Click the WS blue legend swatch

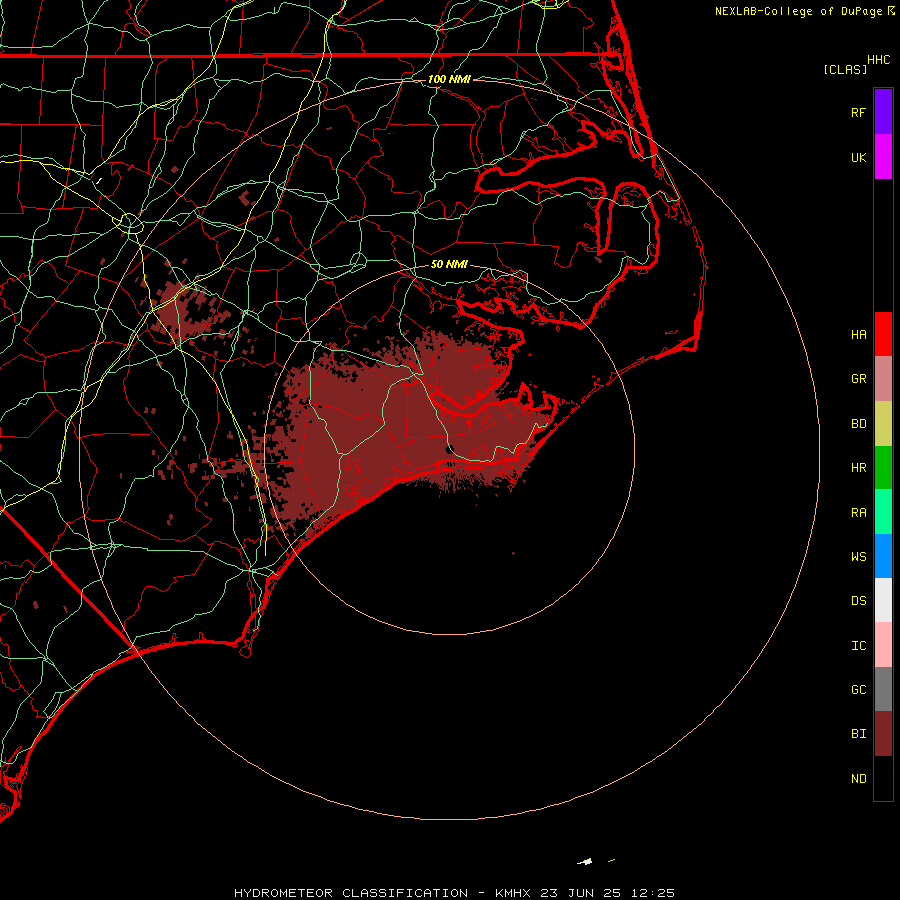coord(883,556)
